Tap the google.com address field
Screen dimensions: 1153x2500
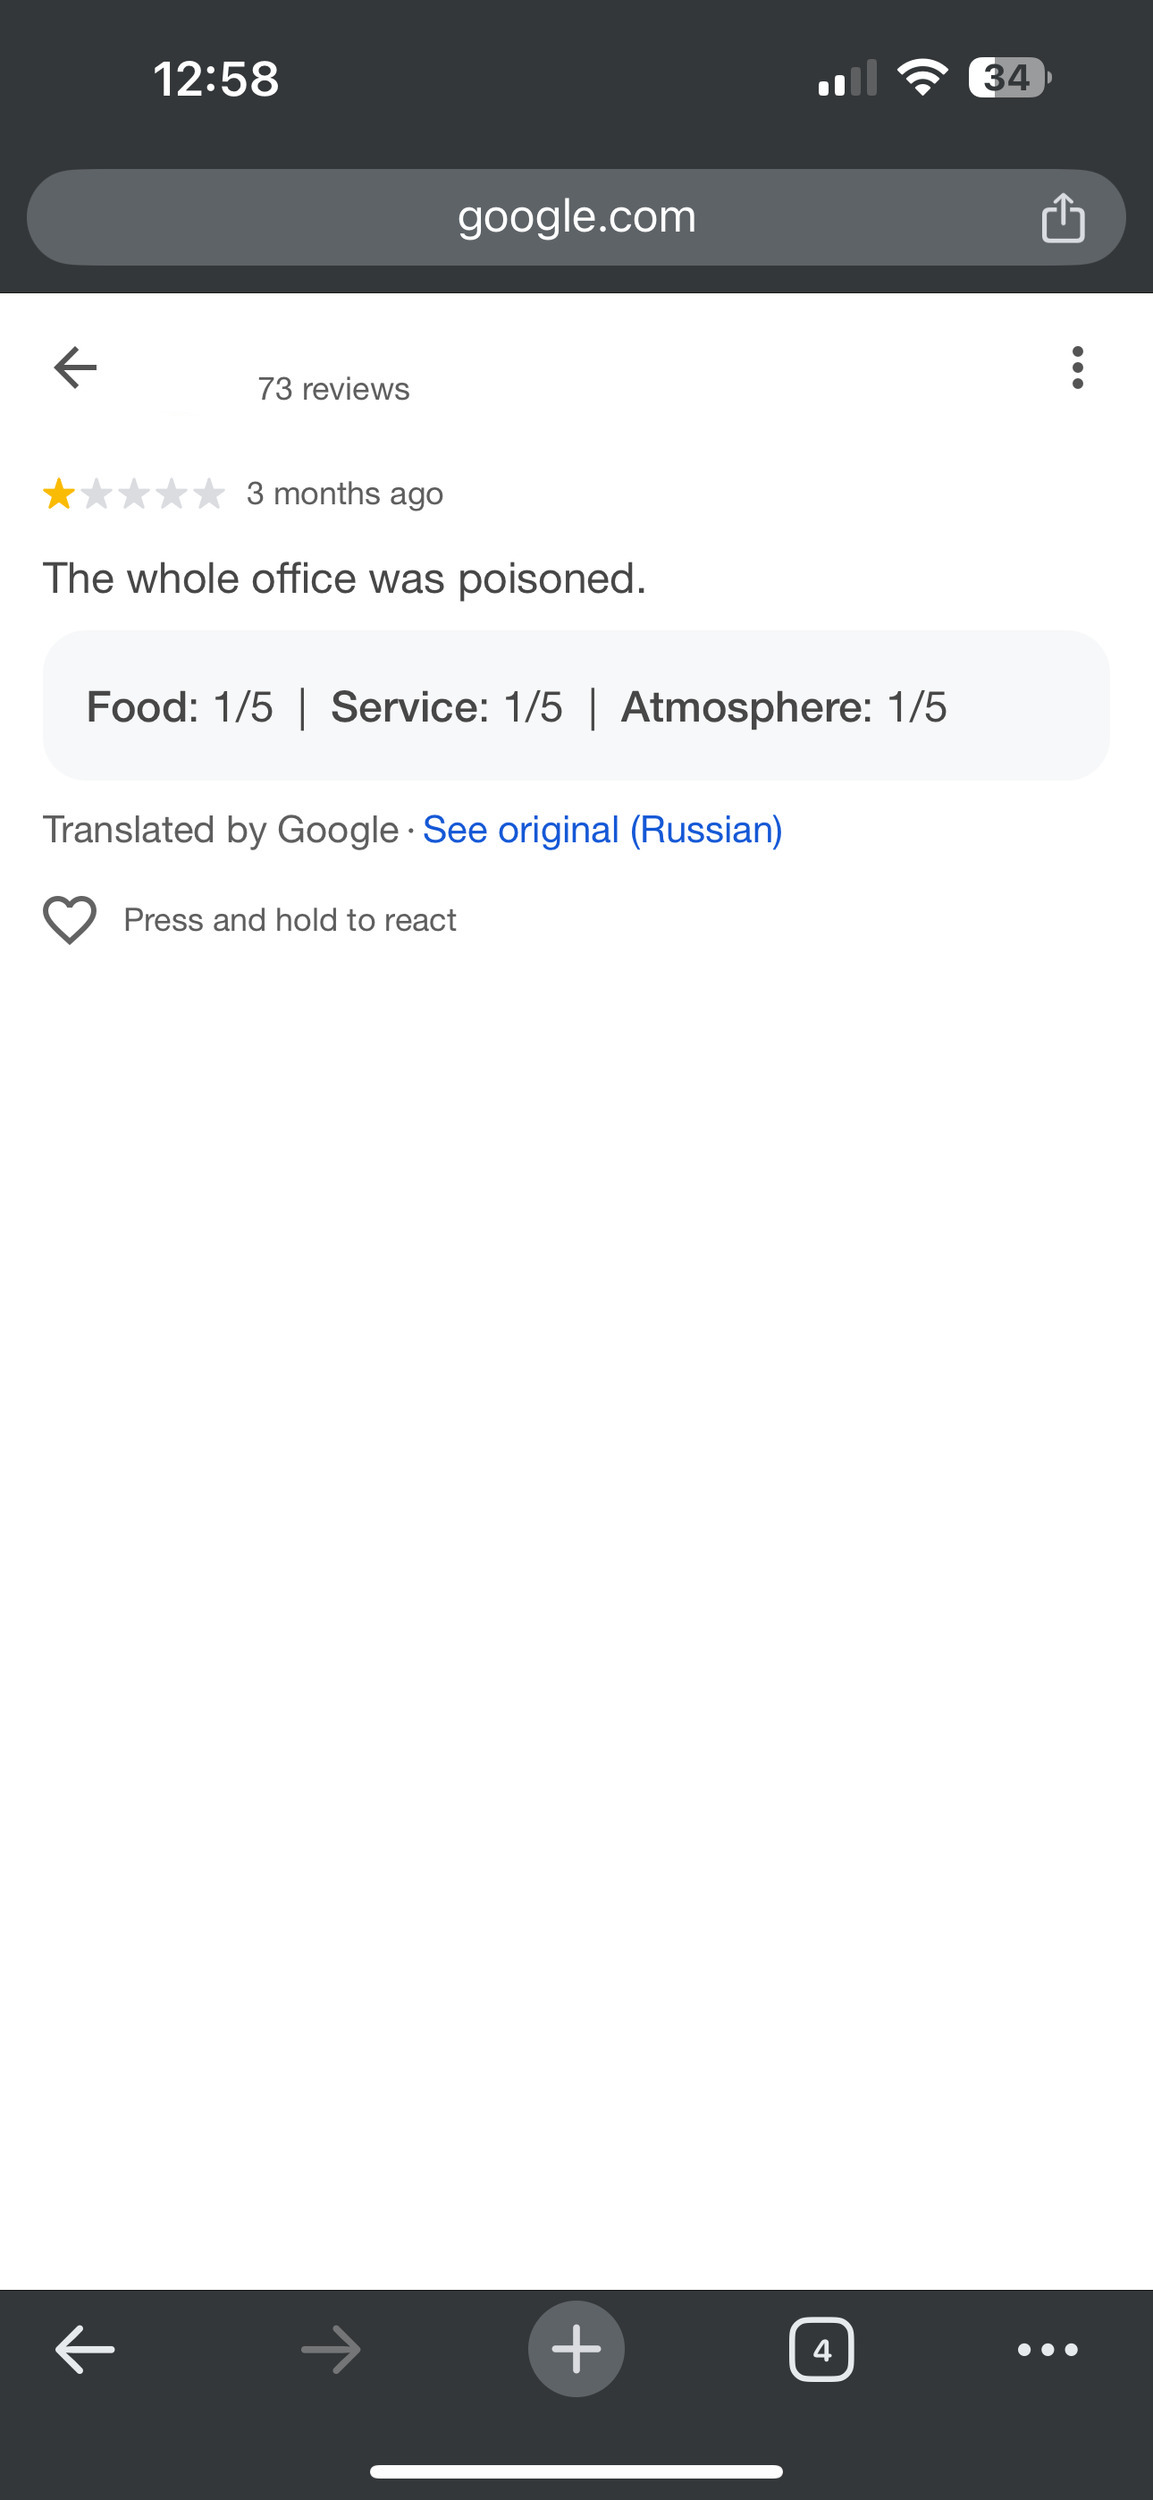pyautogui.click(x=576, y=217)
